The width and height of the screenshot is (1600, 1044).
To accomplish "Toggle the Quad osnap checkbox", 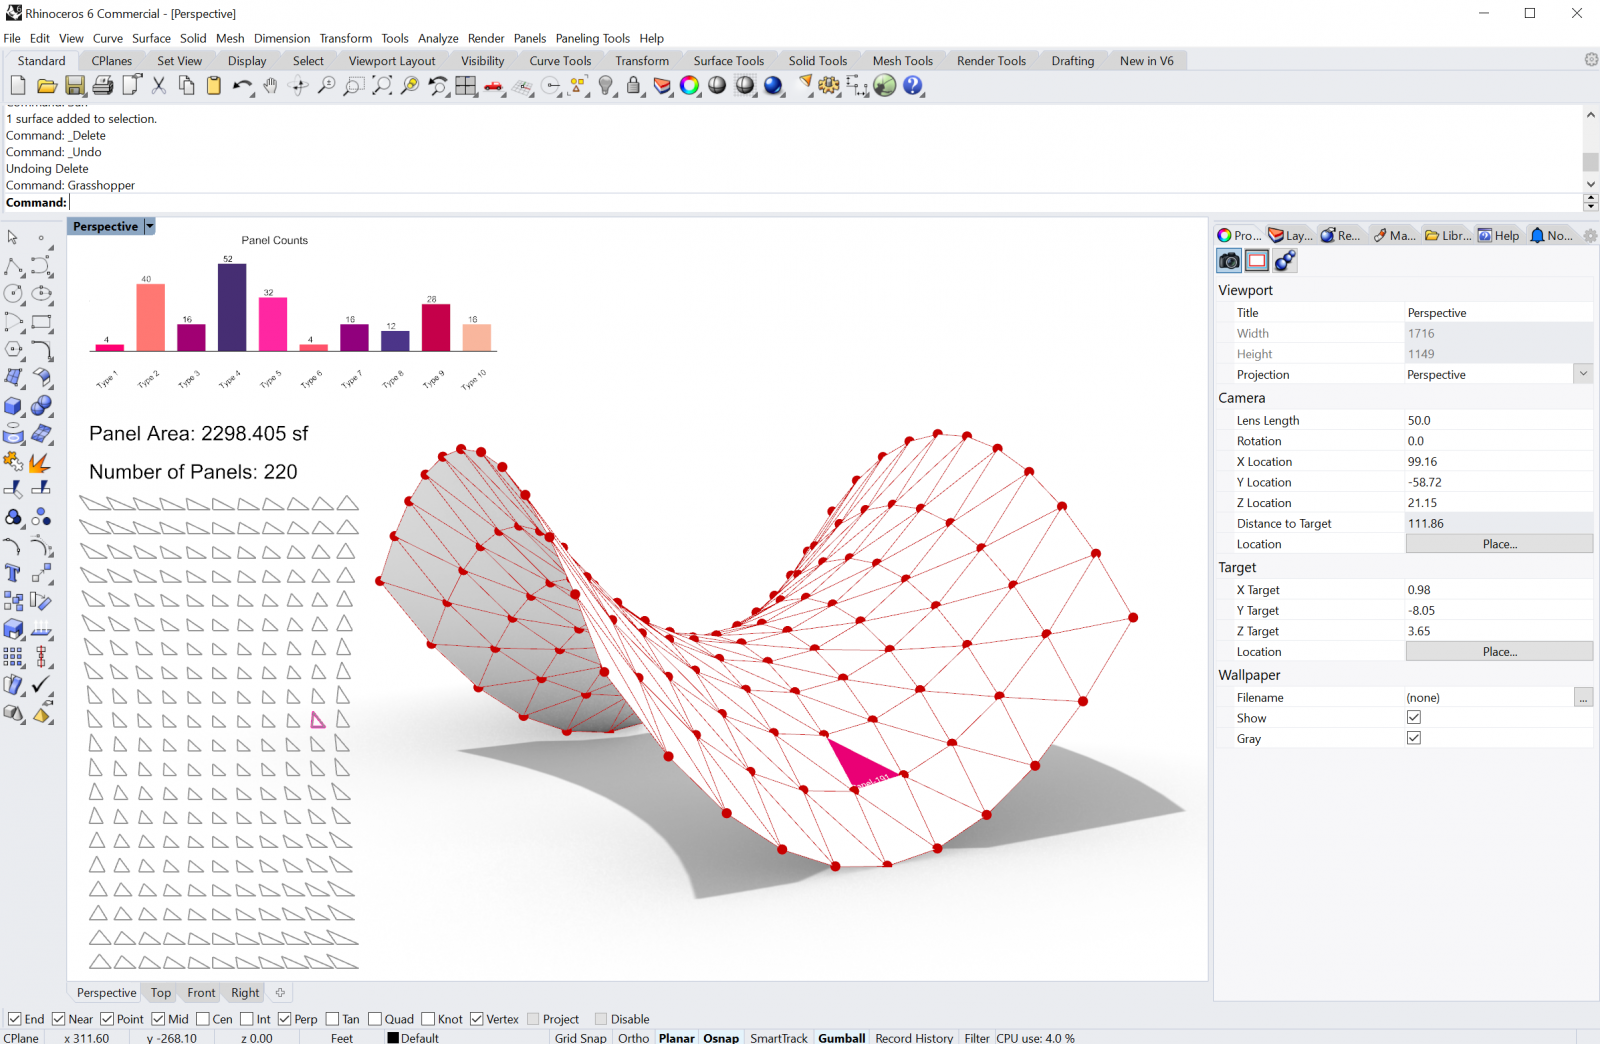I will [x=375, y=1019].
